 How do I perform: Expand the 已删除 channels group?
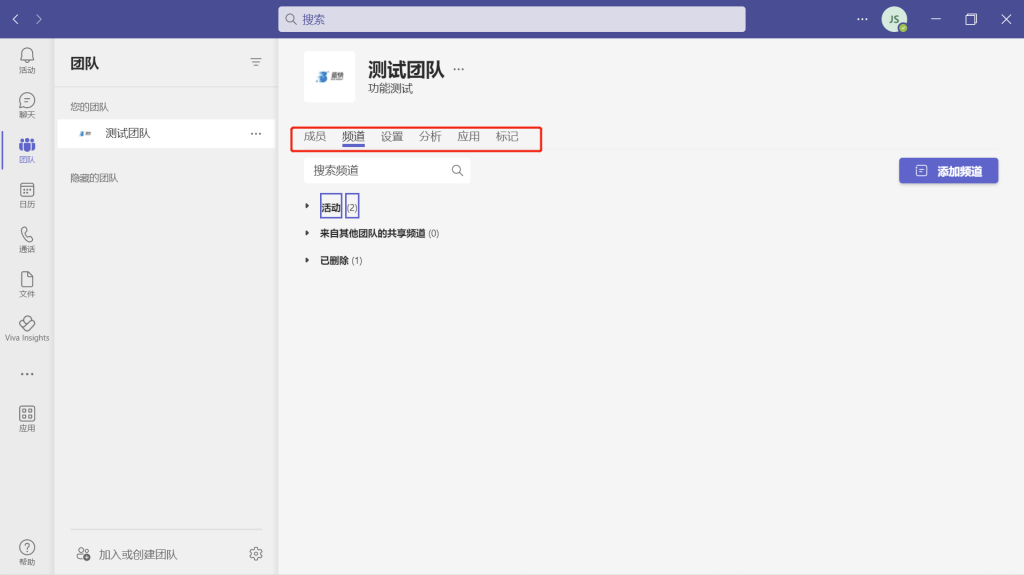307,260
